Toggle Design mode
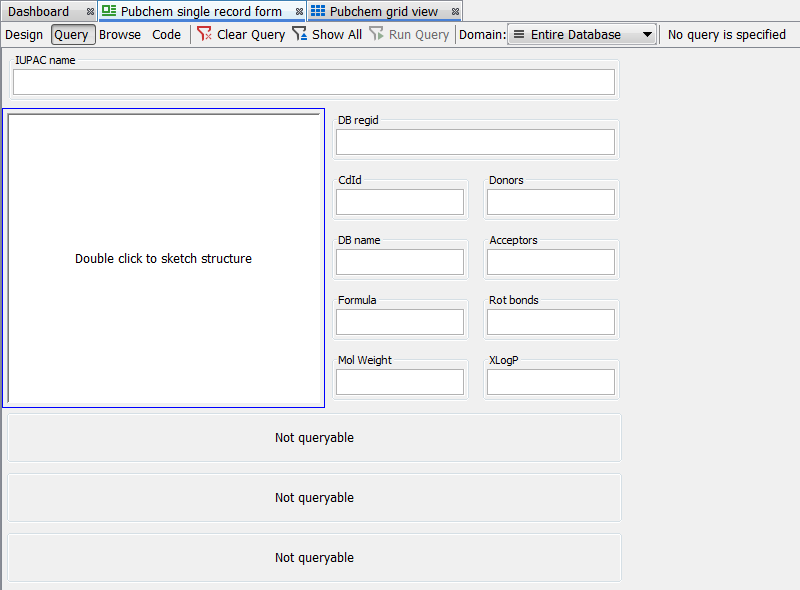800x590 pixels. (24, 34)
